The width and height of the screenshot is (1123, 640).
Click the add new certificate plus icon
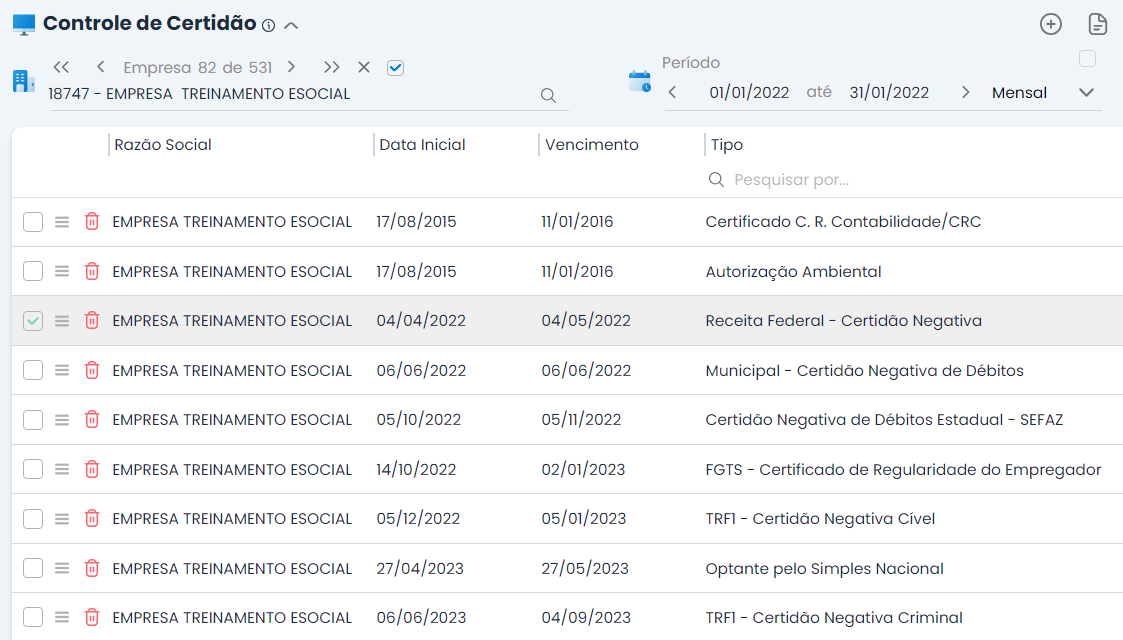click(x=1050, y=25)
